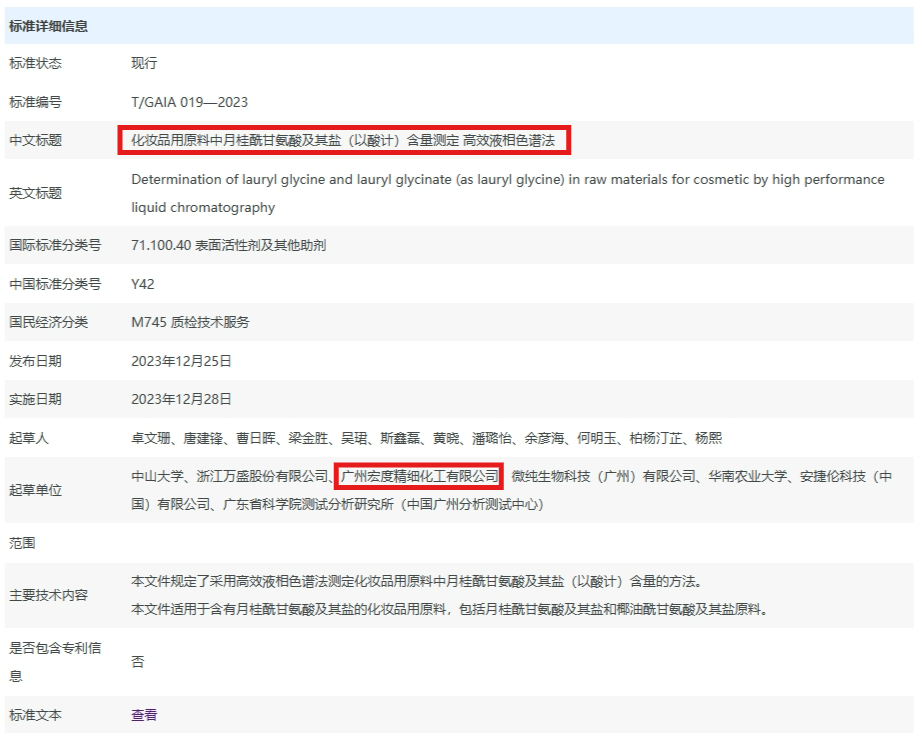Click the English title starting with Determination
The height and width of the screenshot is (746, 922).
pyautogui.click(x=507, y=180)
